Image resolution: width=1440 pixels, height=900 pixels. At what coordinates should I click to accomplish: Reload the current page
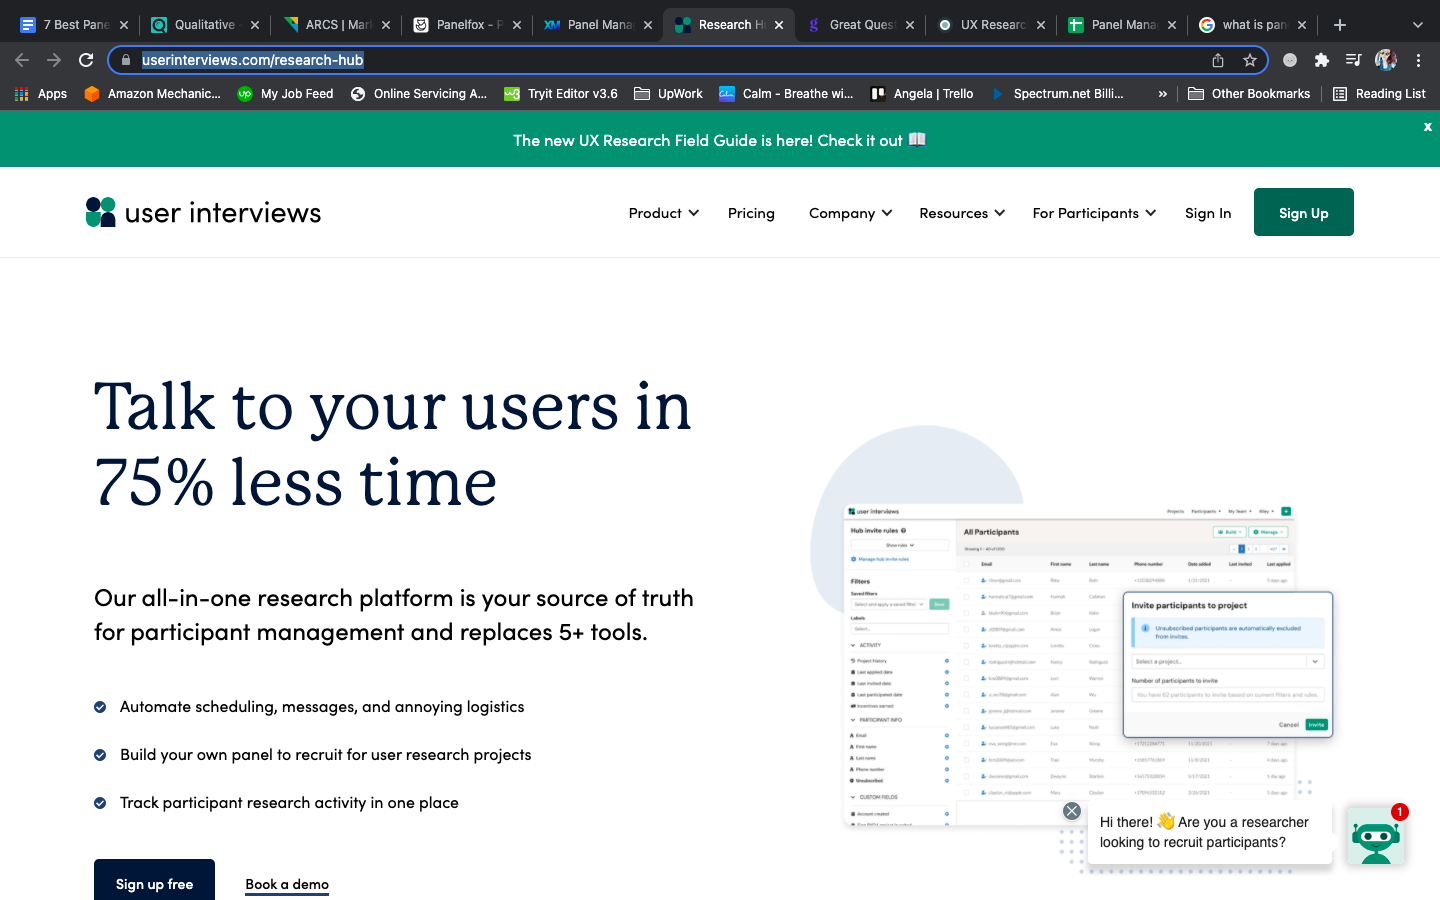point(86,60)
